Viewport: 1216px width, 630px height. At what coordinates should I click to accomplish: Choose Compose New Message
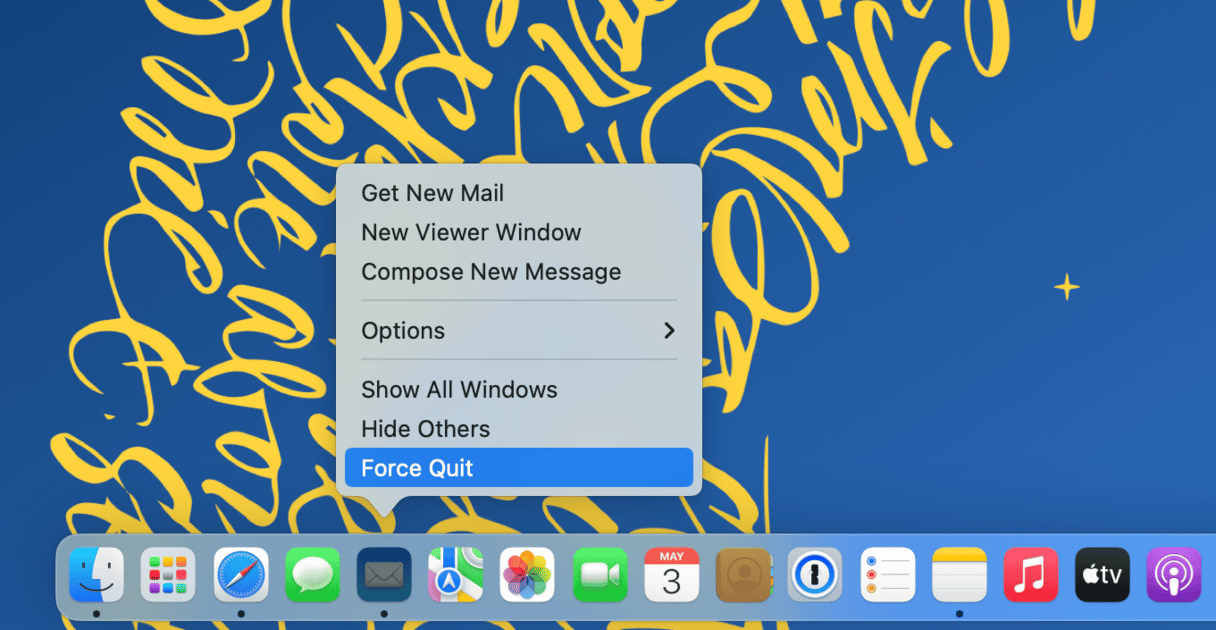[492, 271]
